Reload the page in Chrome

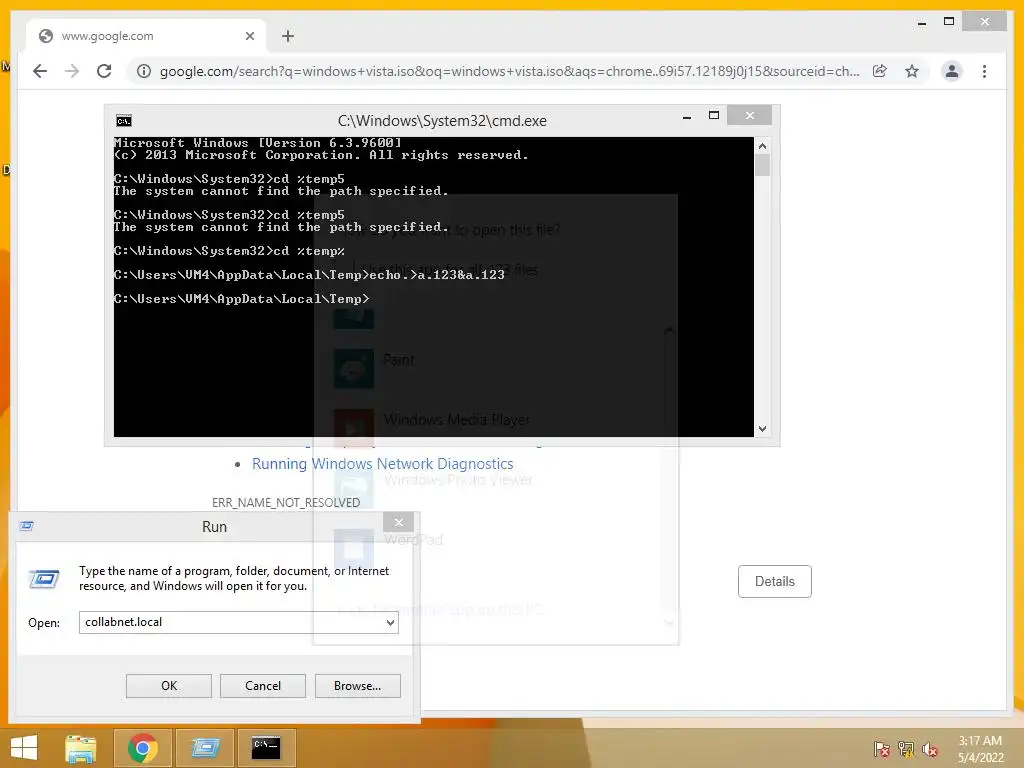coord(104,71)
